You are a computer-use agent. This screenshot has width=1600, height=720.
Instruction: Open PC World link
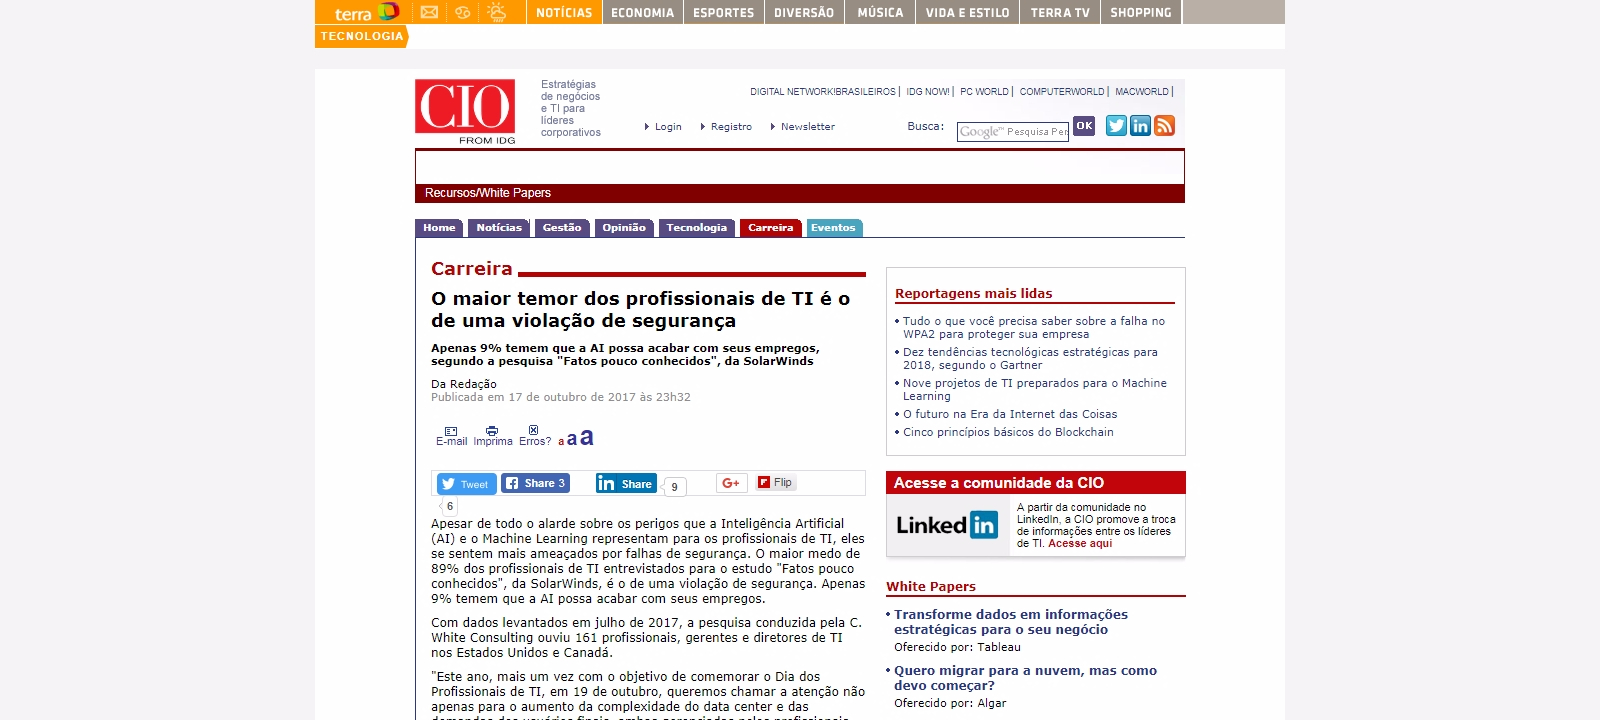coord(985,92)
